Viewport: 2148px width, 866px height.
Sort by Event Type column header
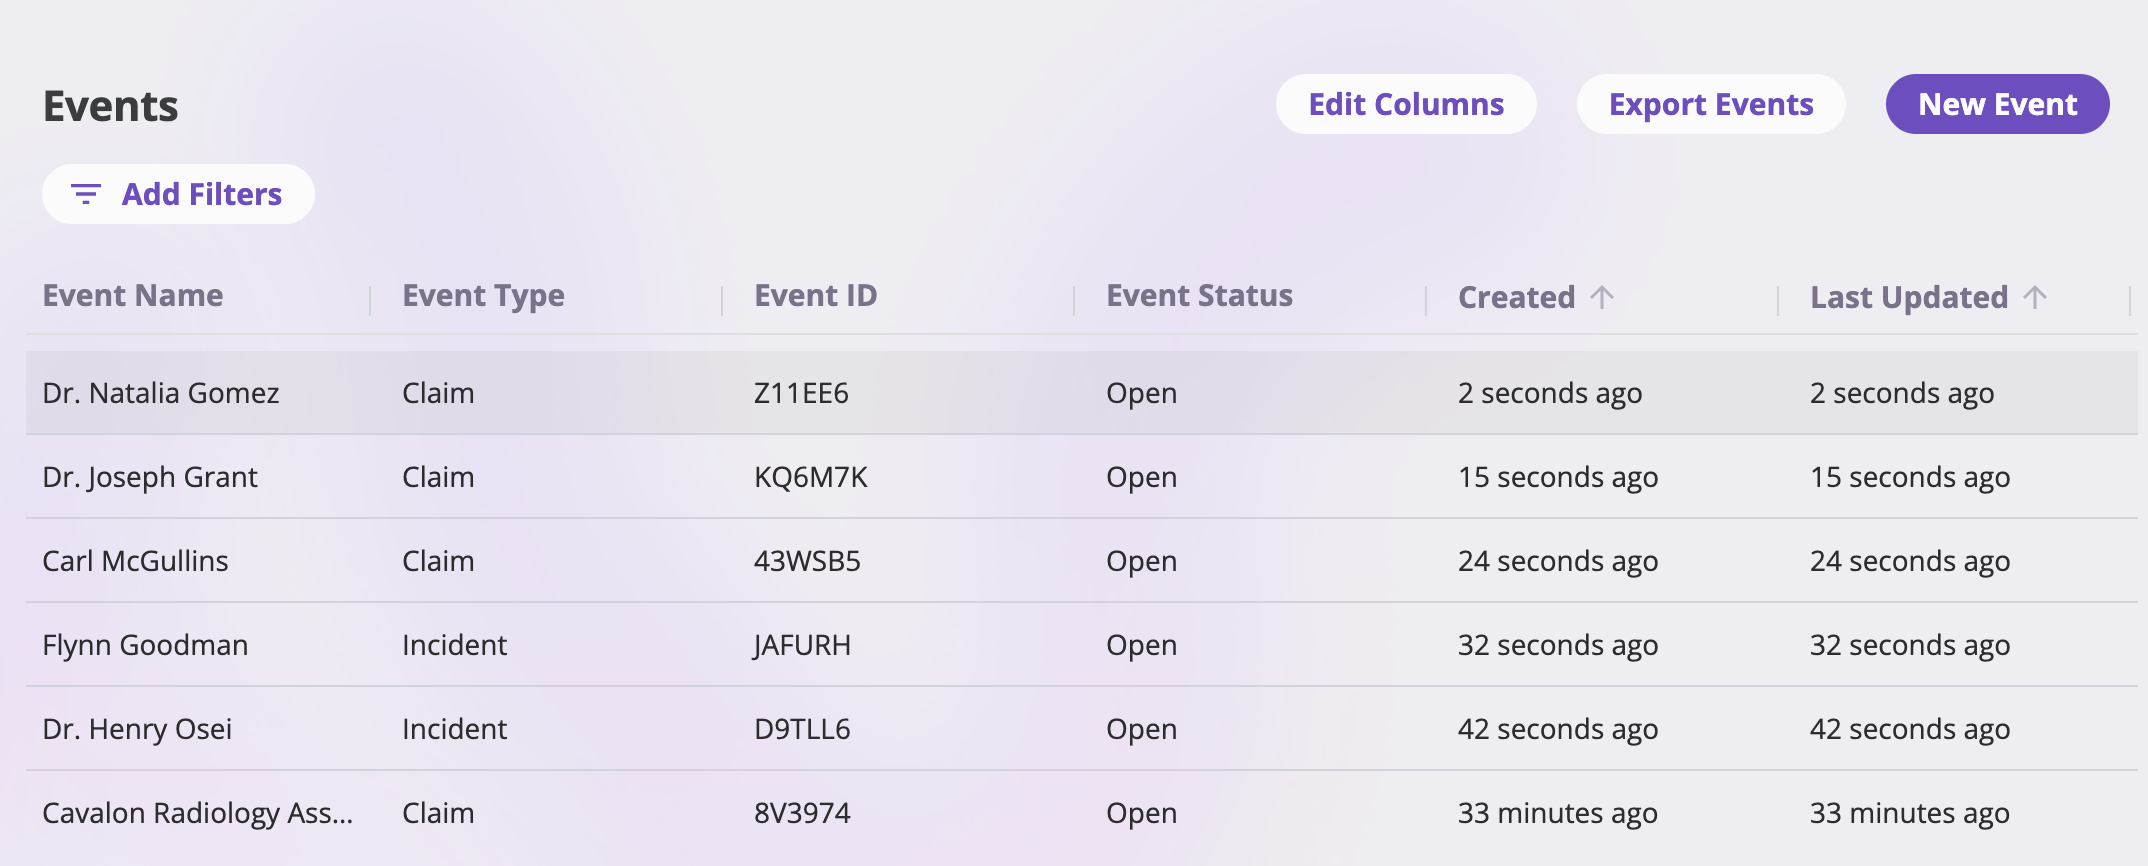pos(483,296)
